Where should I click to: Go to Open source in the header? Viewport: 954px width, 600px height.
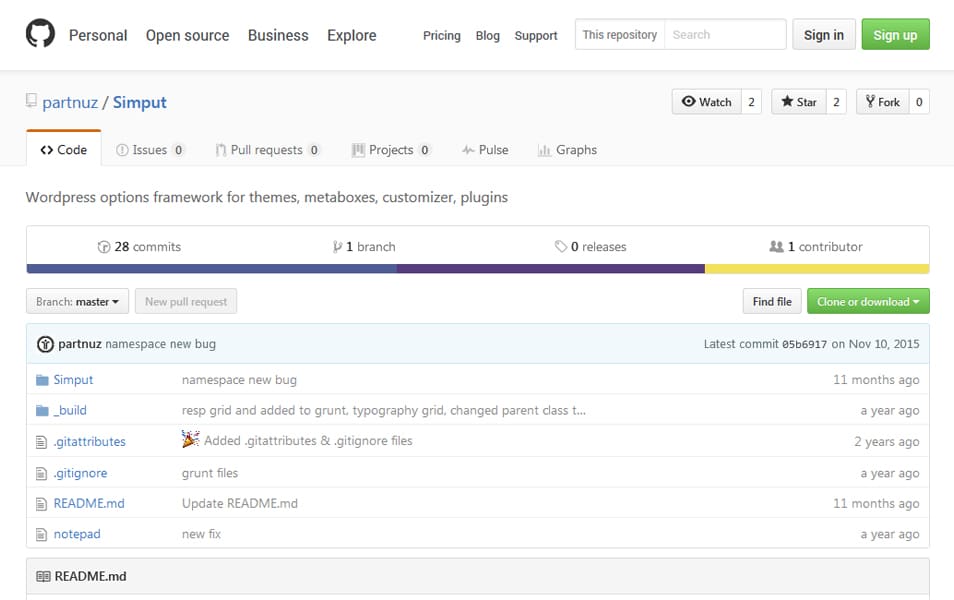point(187,35)
